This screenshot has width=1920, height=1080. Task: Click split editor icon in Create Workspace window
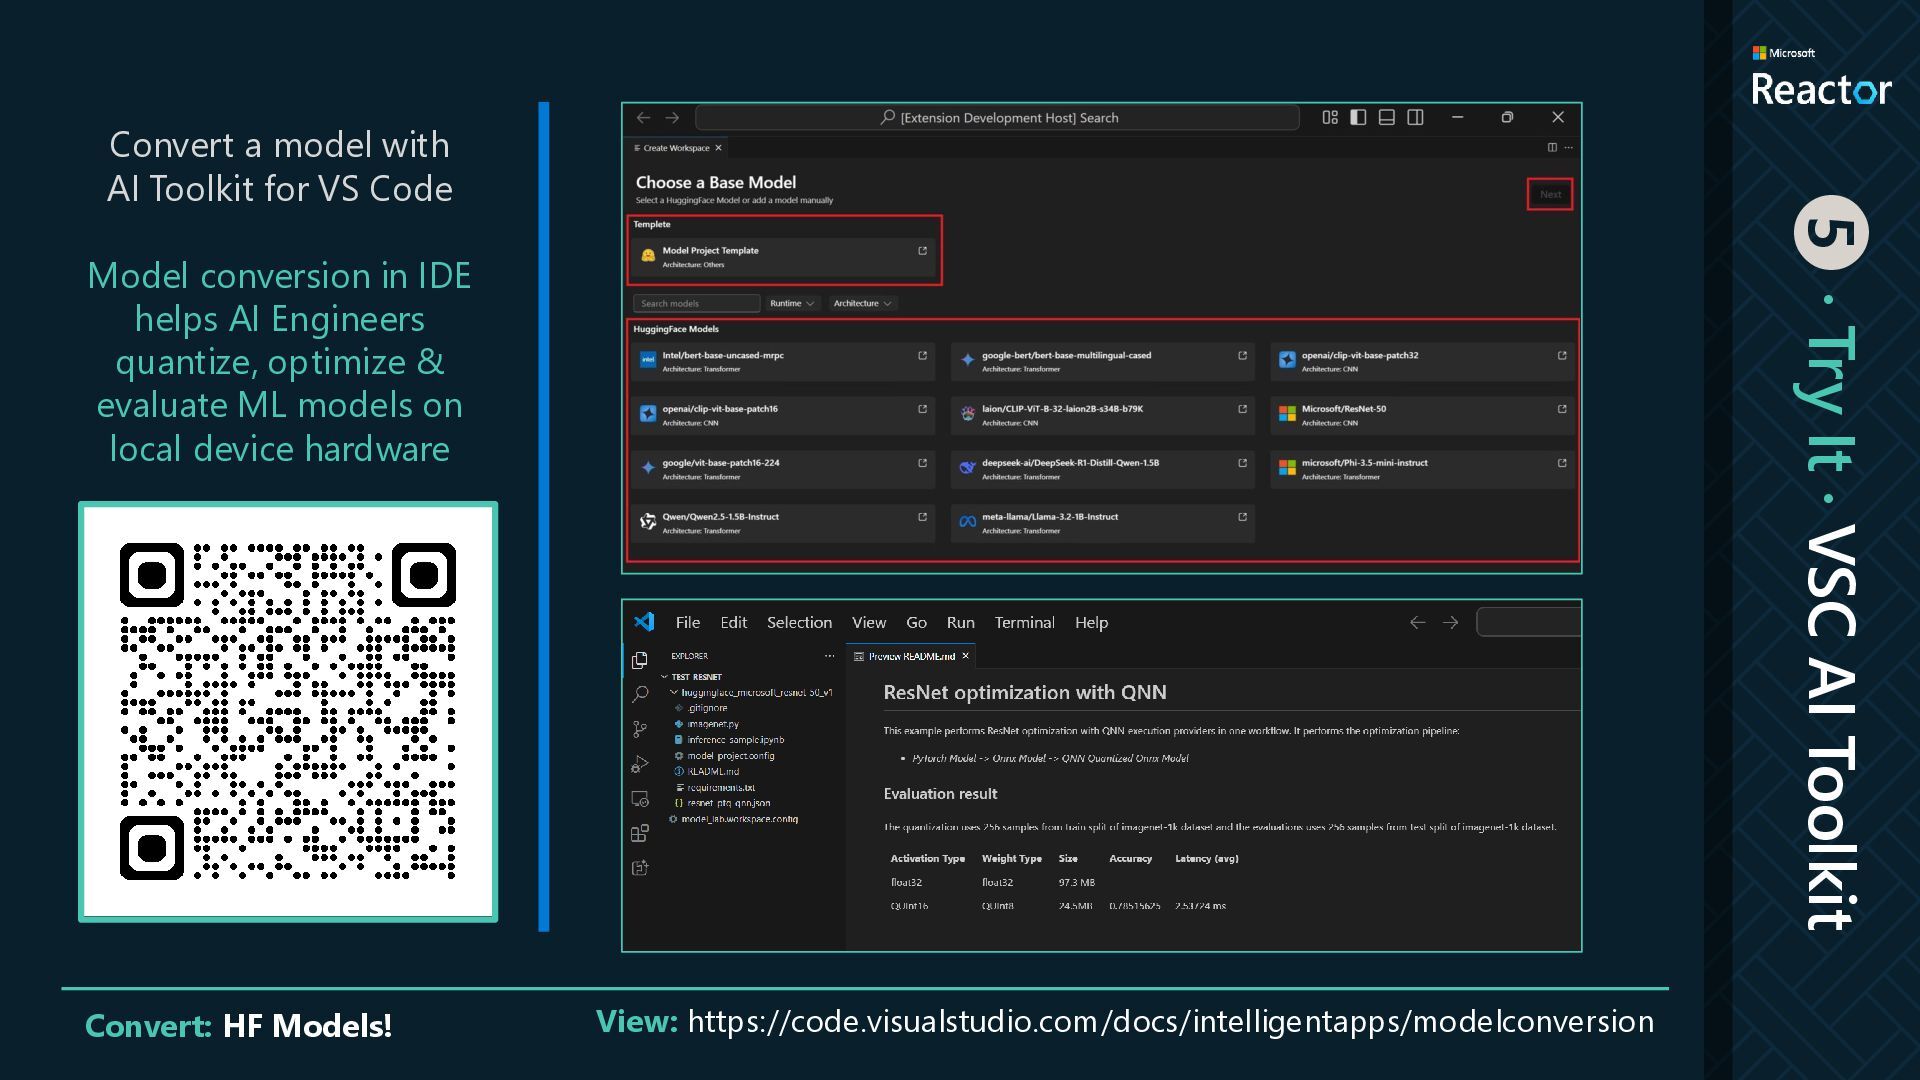click(x=1552, y=148)
